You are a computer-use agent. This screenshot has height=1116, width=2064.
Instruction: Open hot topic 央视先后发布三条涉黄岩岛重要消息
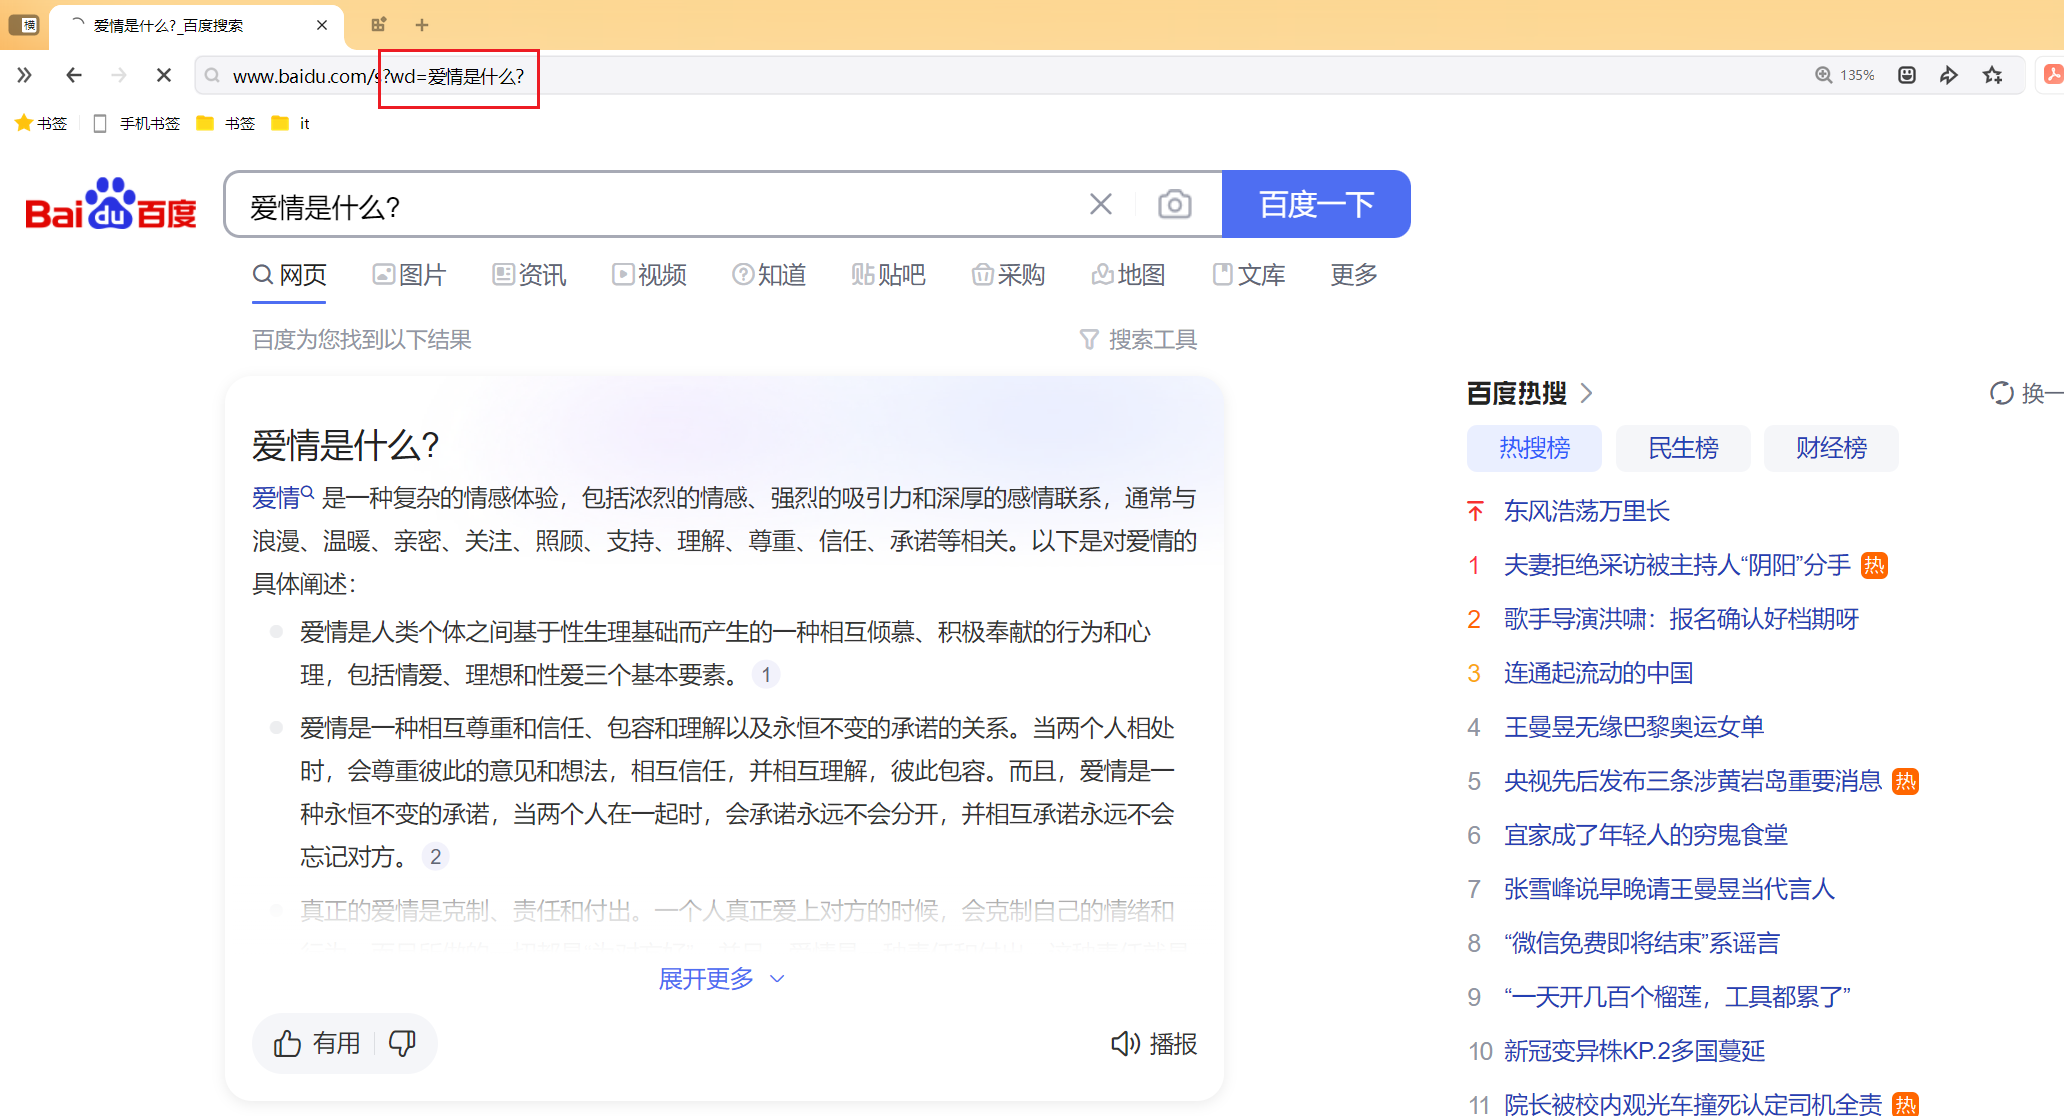click(1693, 781)
